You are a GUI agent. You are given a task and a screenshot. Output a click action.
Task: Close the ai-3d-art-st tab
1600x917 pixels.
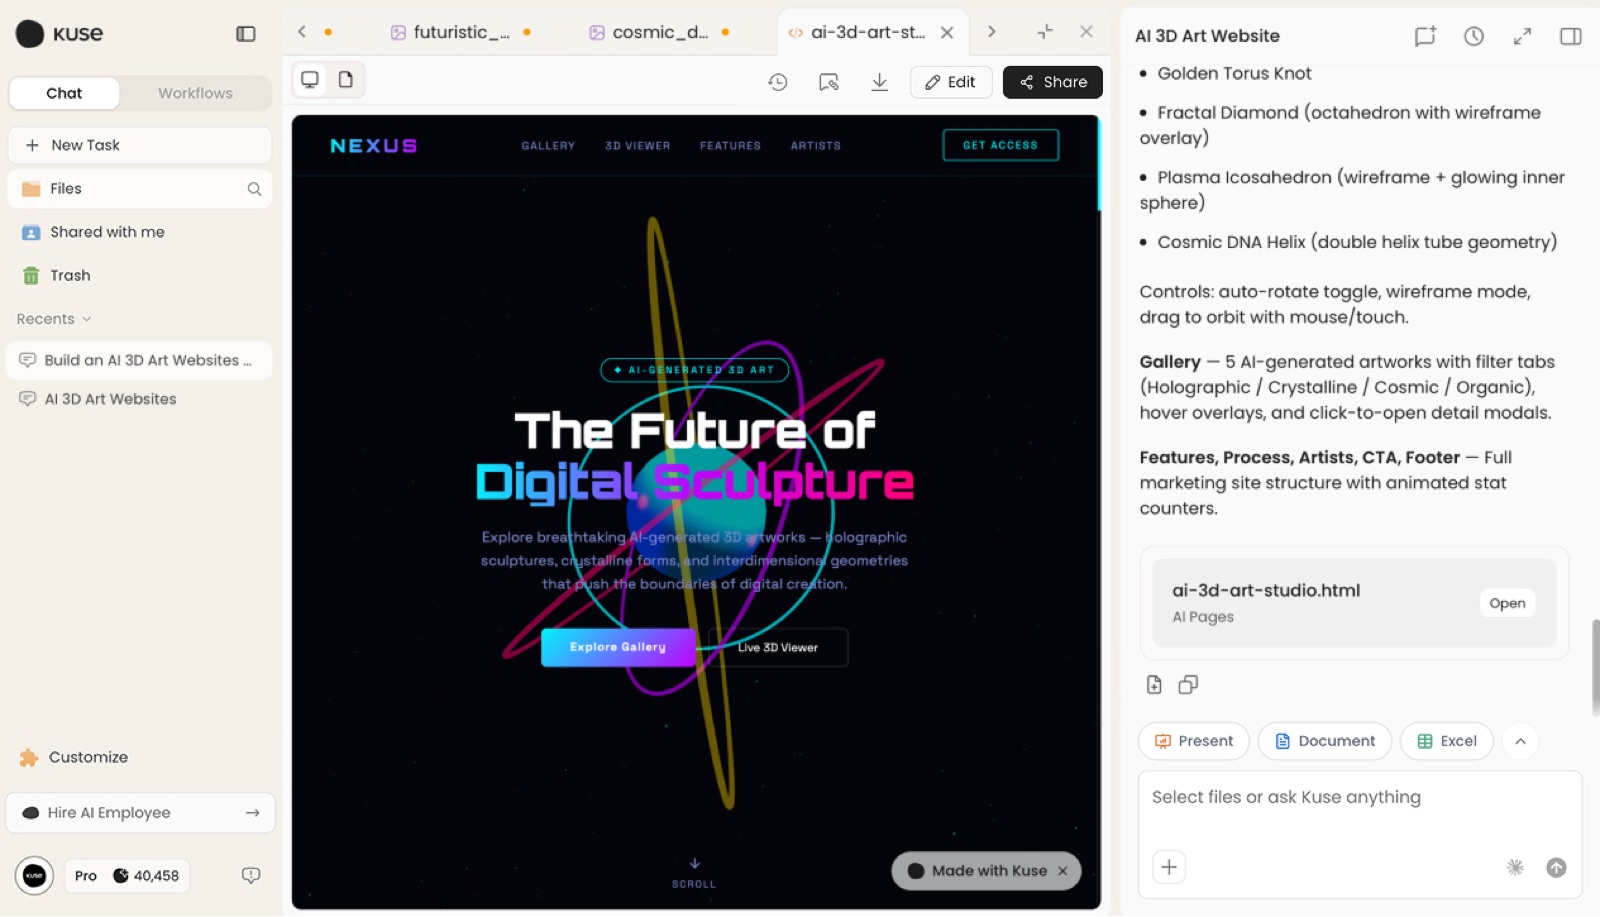point(947,32)
